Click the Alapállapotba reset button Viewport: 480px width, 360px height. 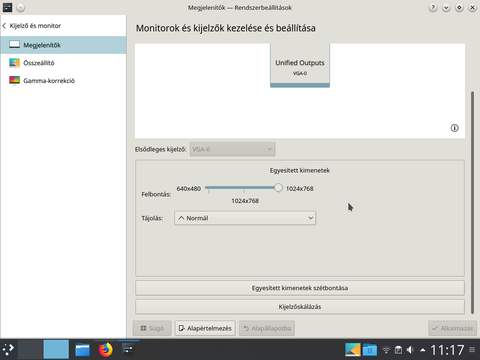[x=267, y=328]
